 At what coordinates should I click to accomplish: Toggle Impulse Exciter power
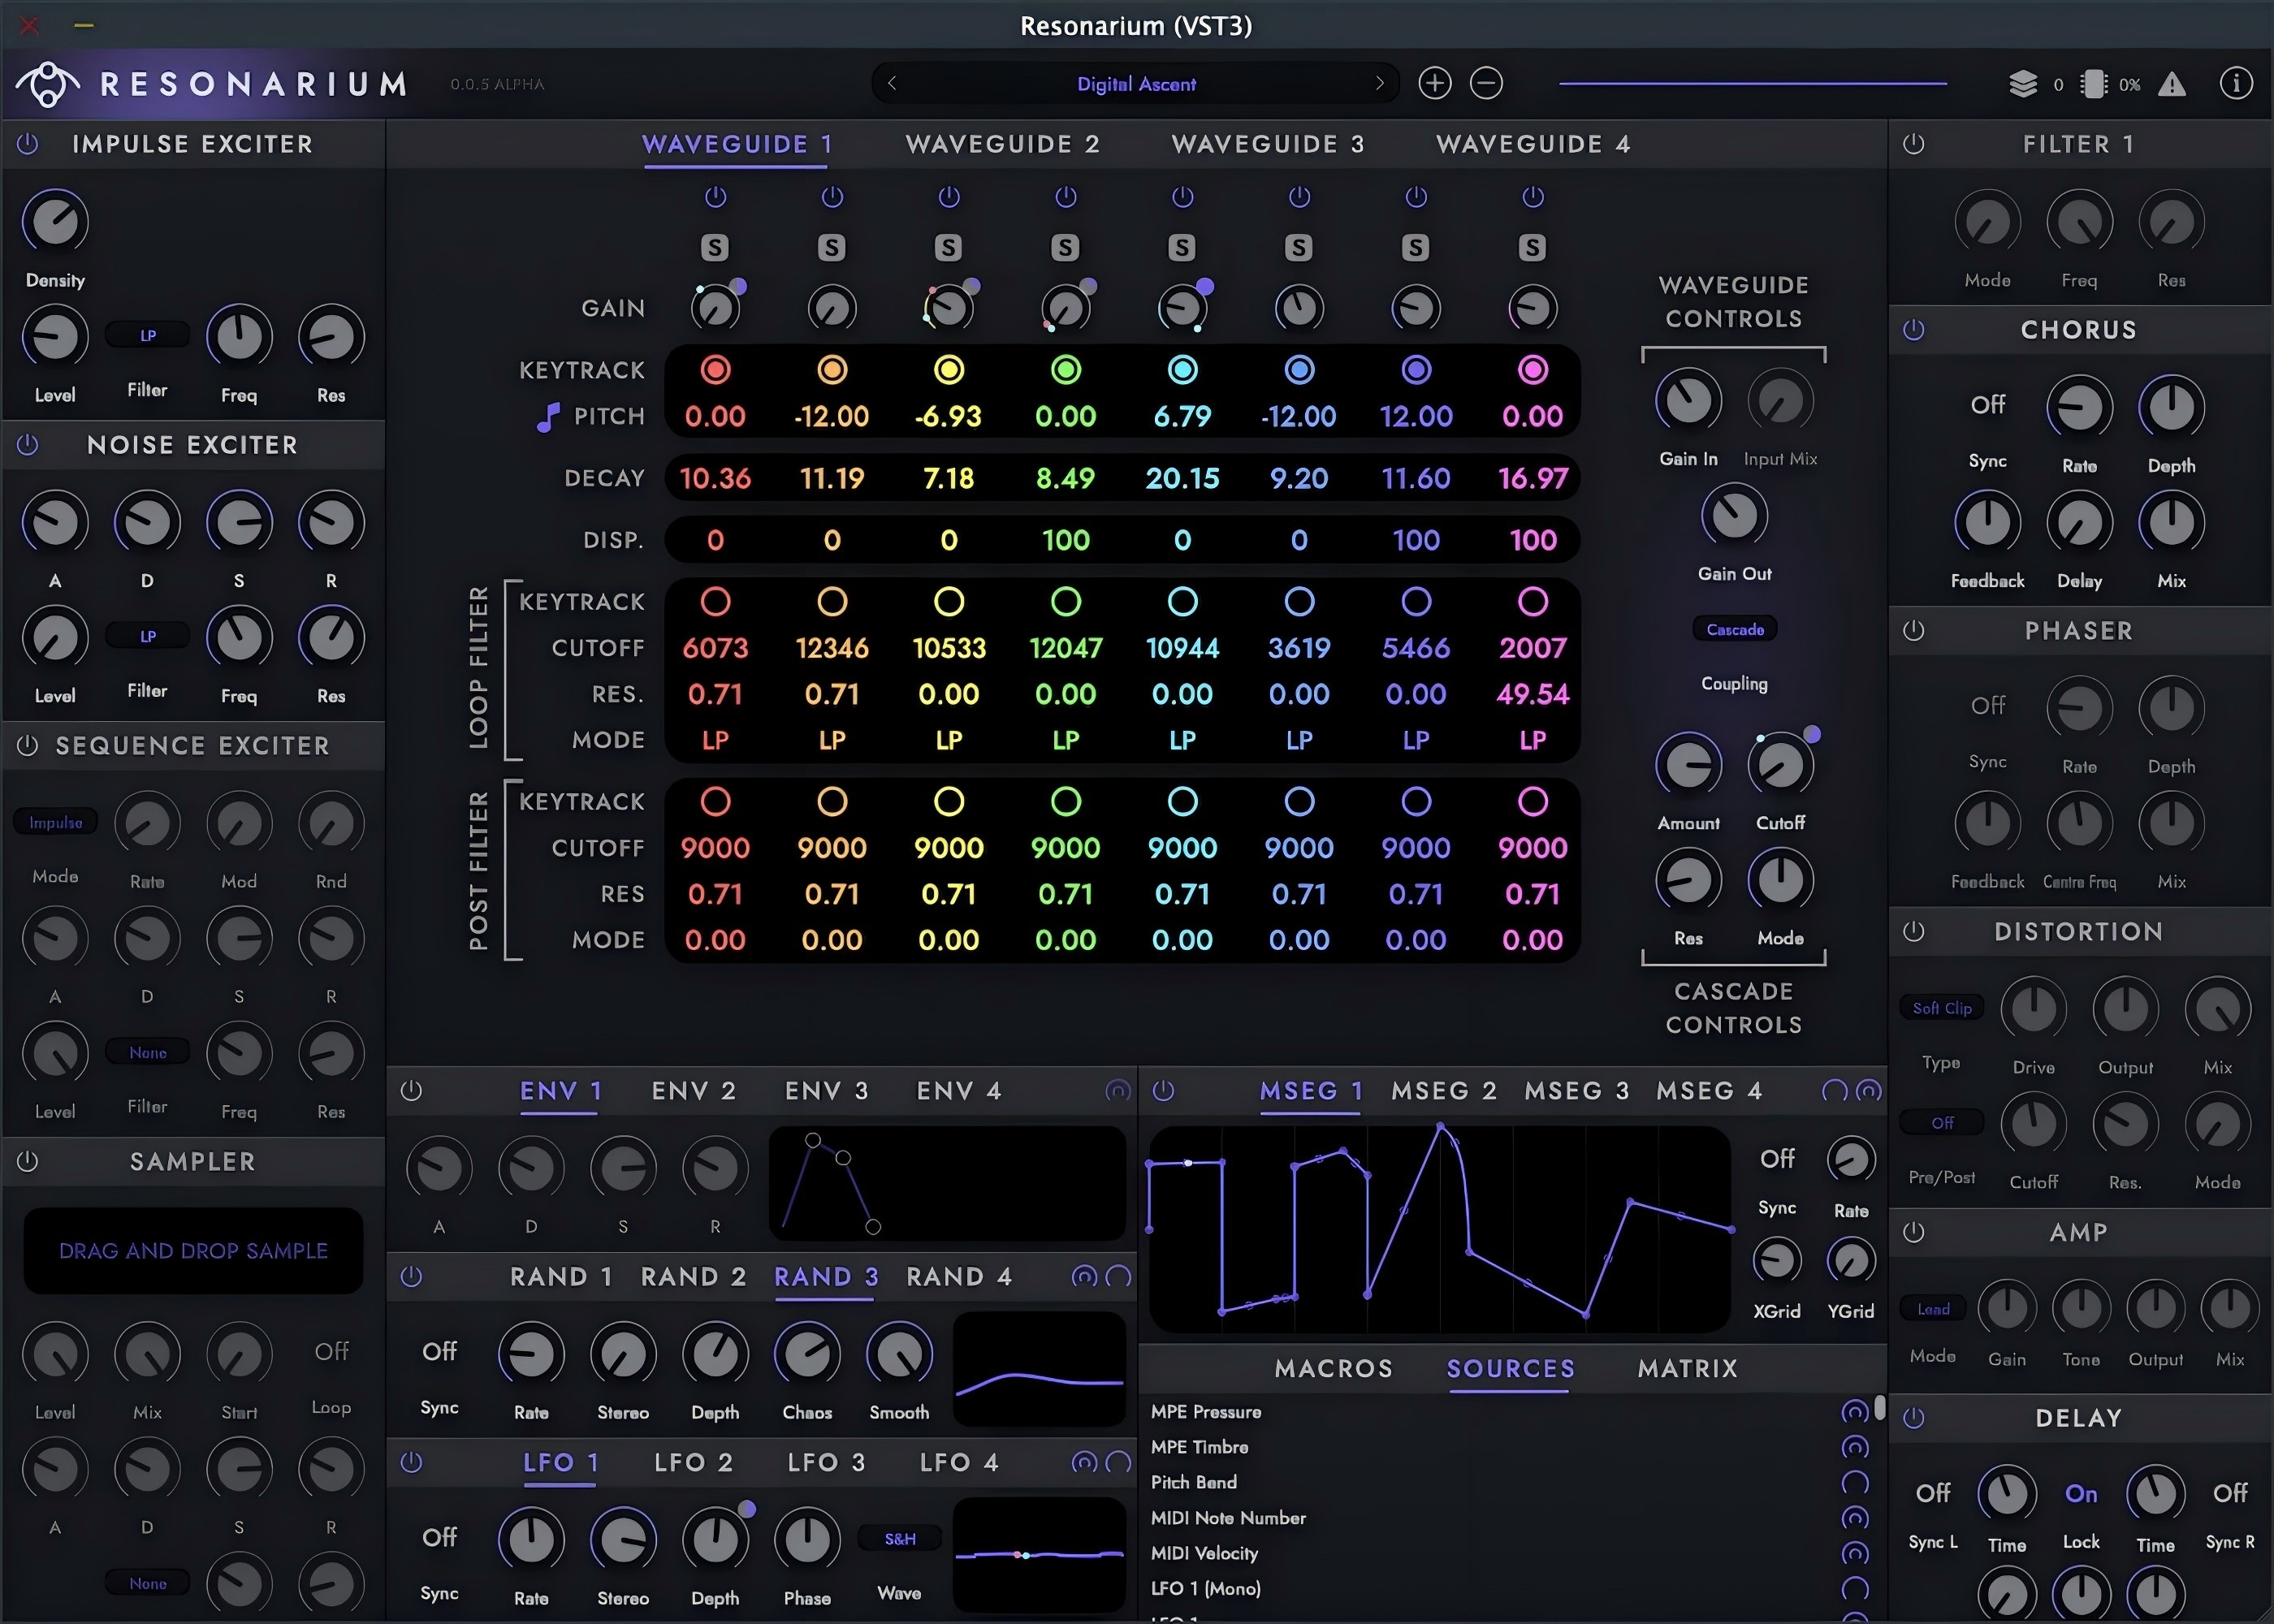click(28, 144)
